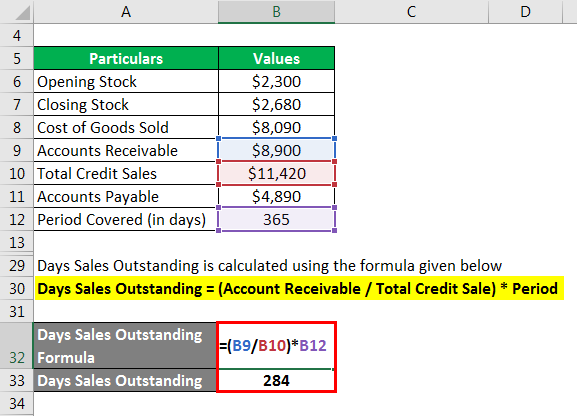Select row 34 header
The image size is (577, 416).
click(x=17, y=403)
